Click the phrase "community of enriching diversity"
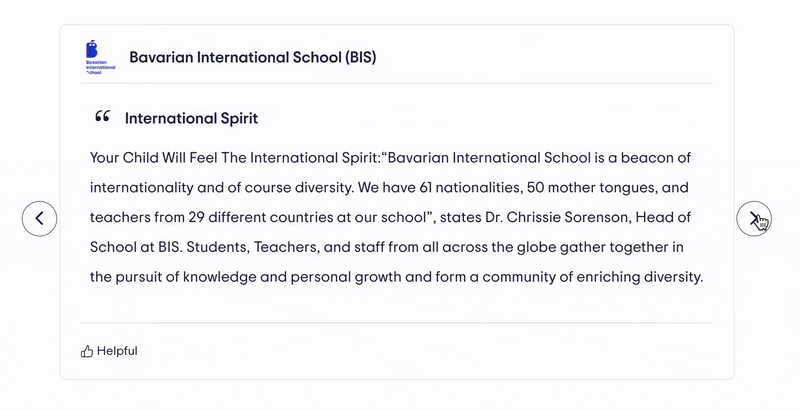The width and height of the screenshot is (800, 410). pos(588,277)
